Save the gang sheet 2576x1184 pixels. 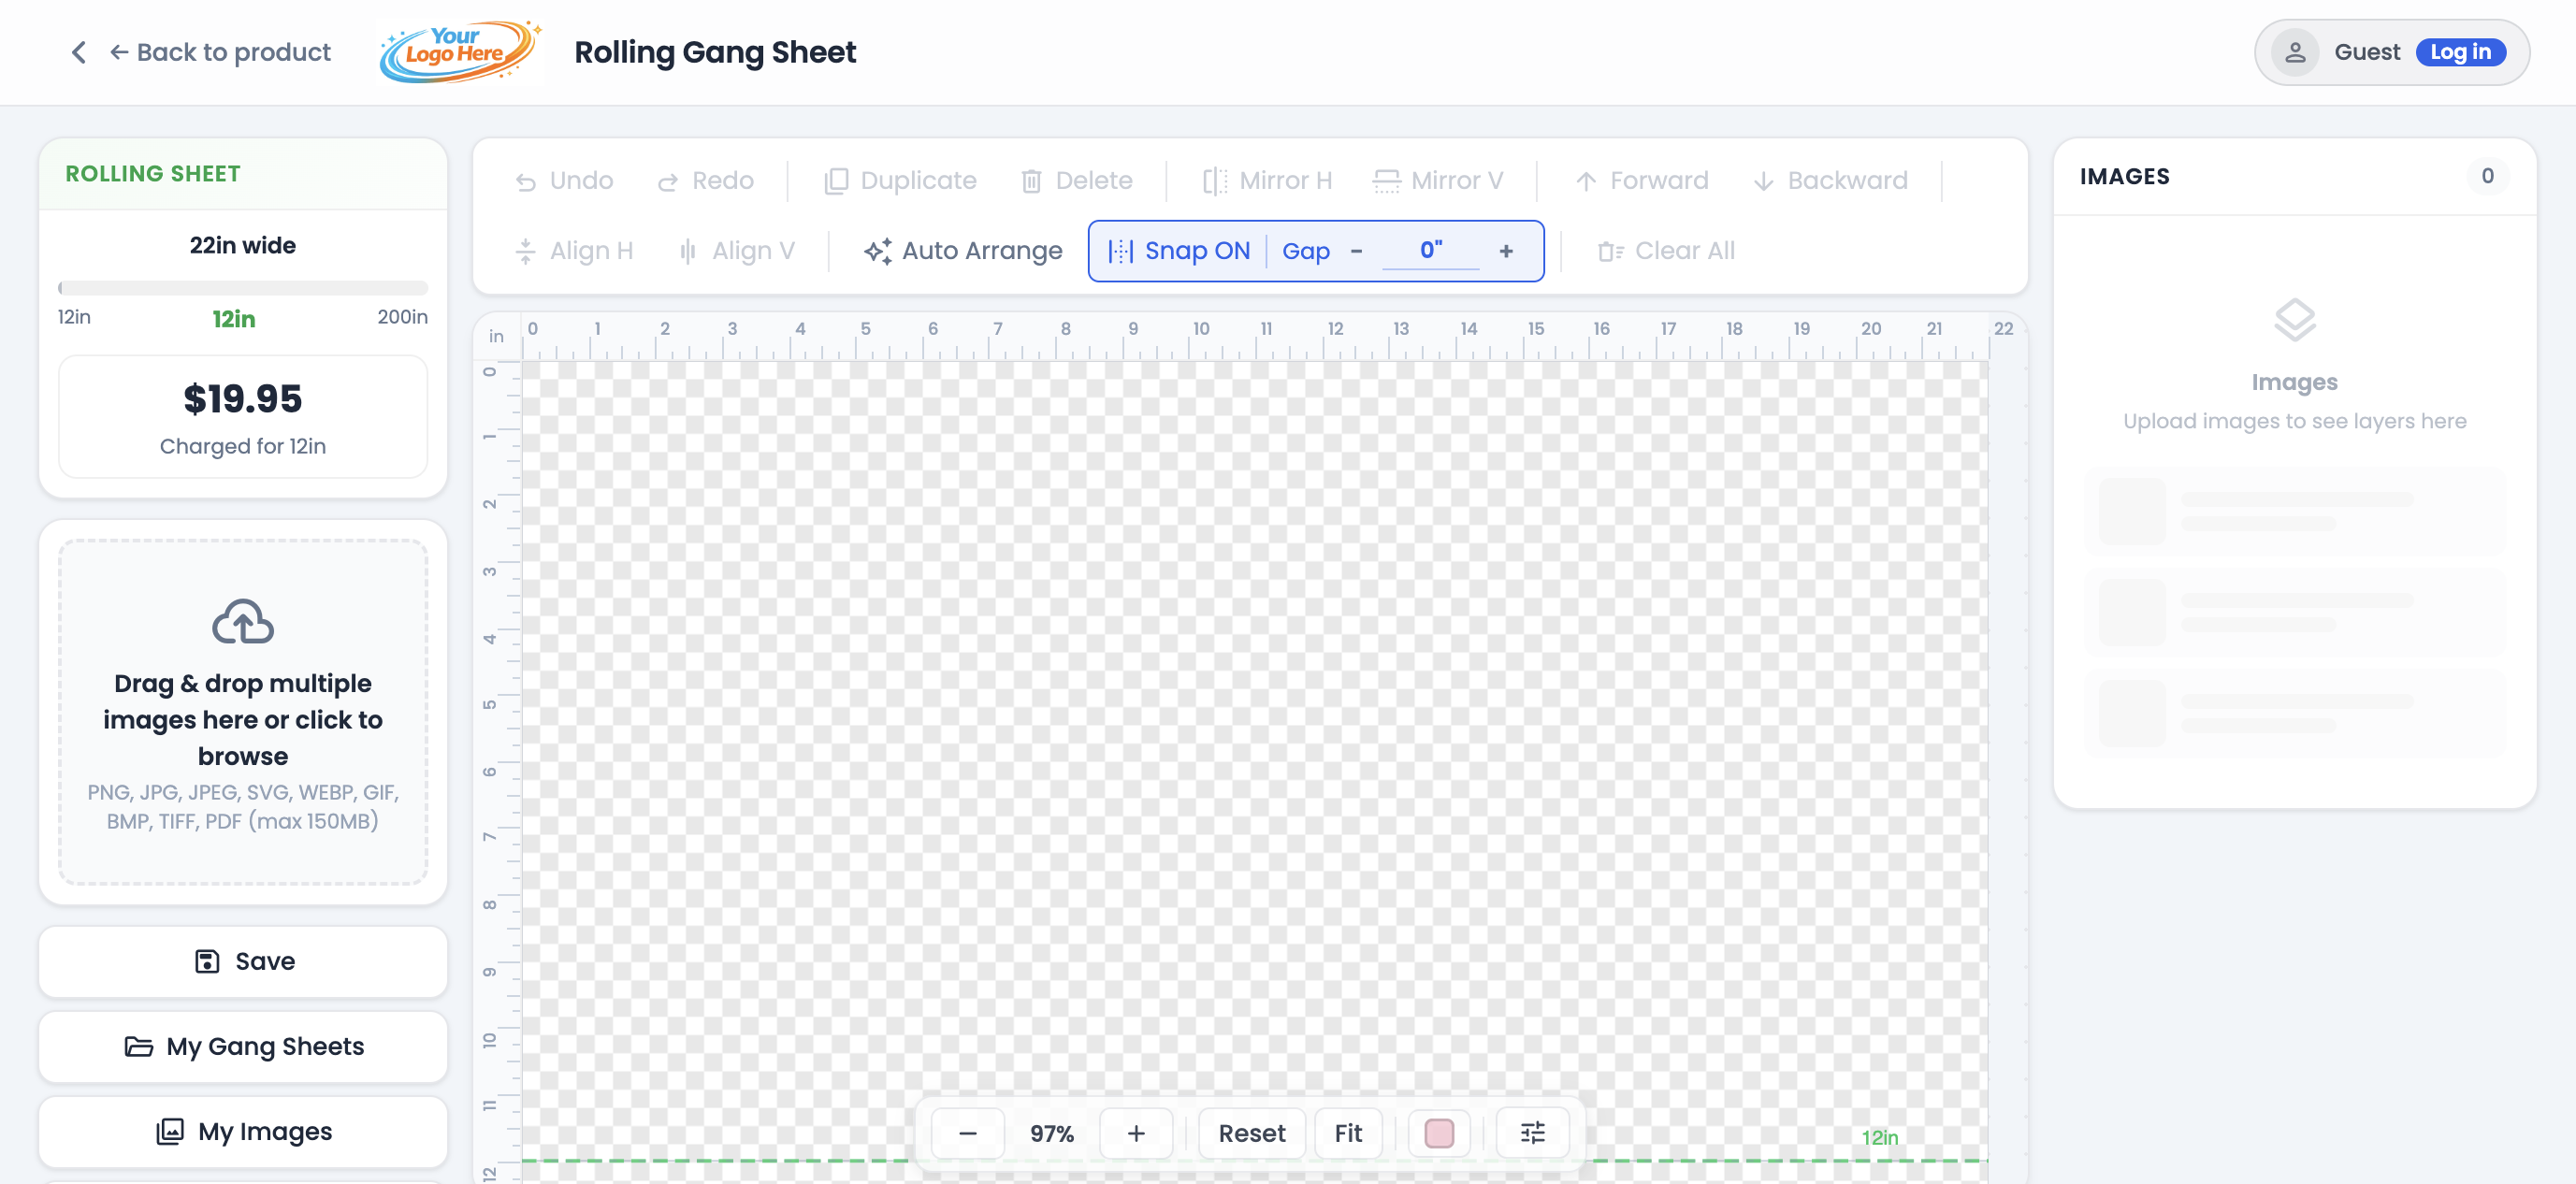[x=243, y=962]
